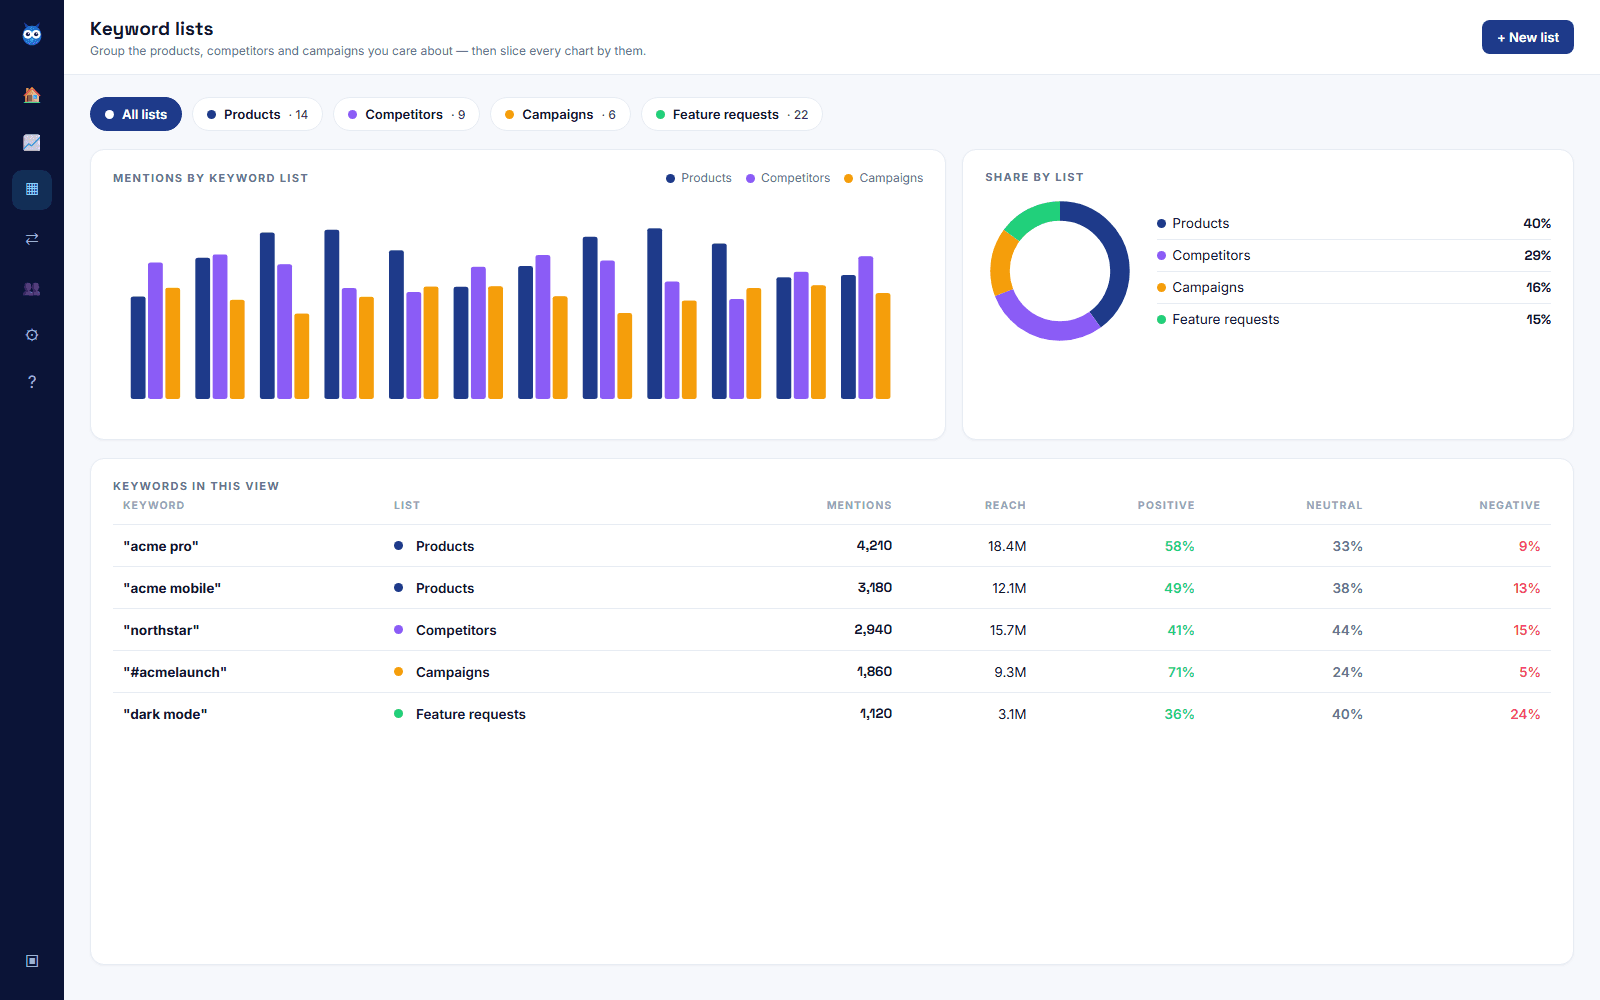Select Competitors row in Share by list
The image size is (1600, 1000).
point(1354,255)
